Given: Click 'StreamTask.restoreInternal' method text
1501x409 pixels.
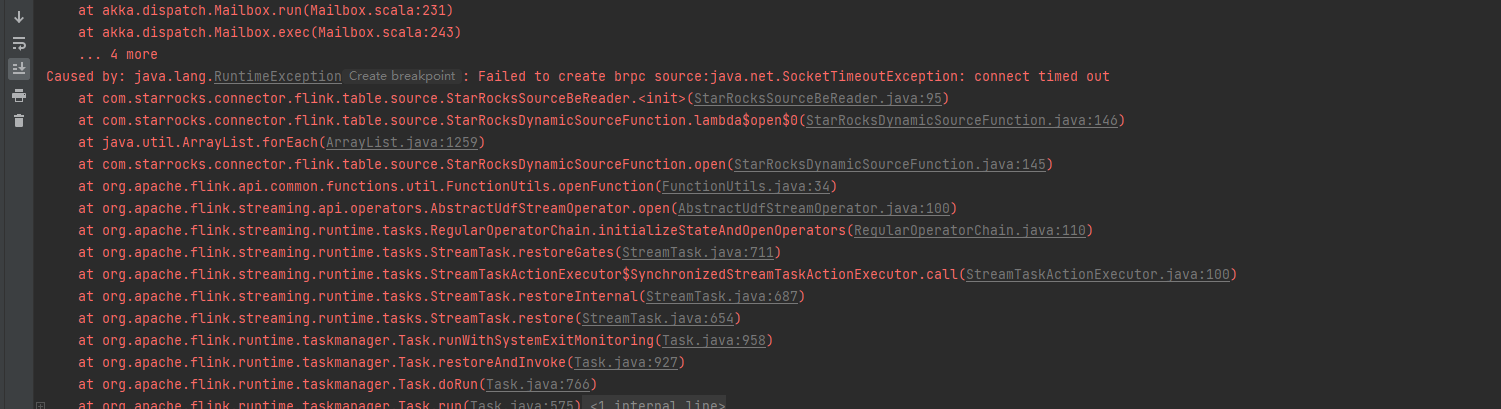Looking at the screenshot, I should pos(534,296).
